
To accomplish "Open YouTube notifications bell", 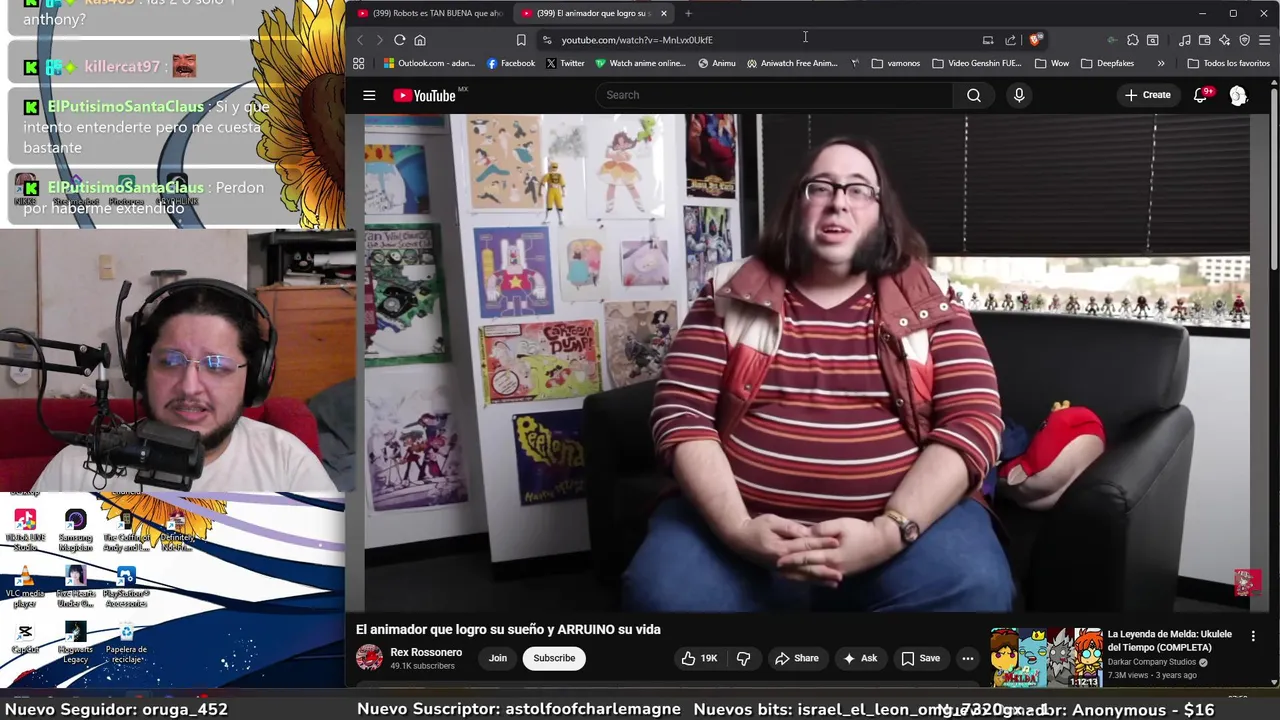I will coord(1201,95).
